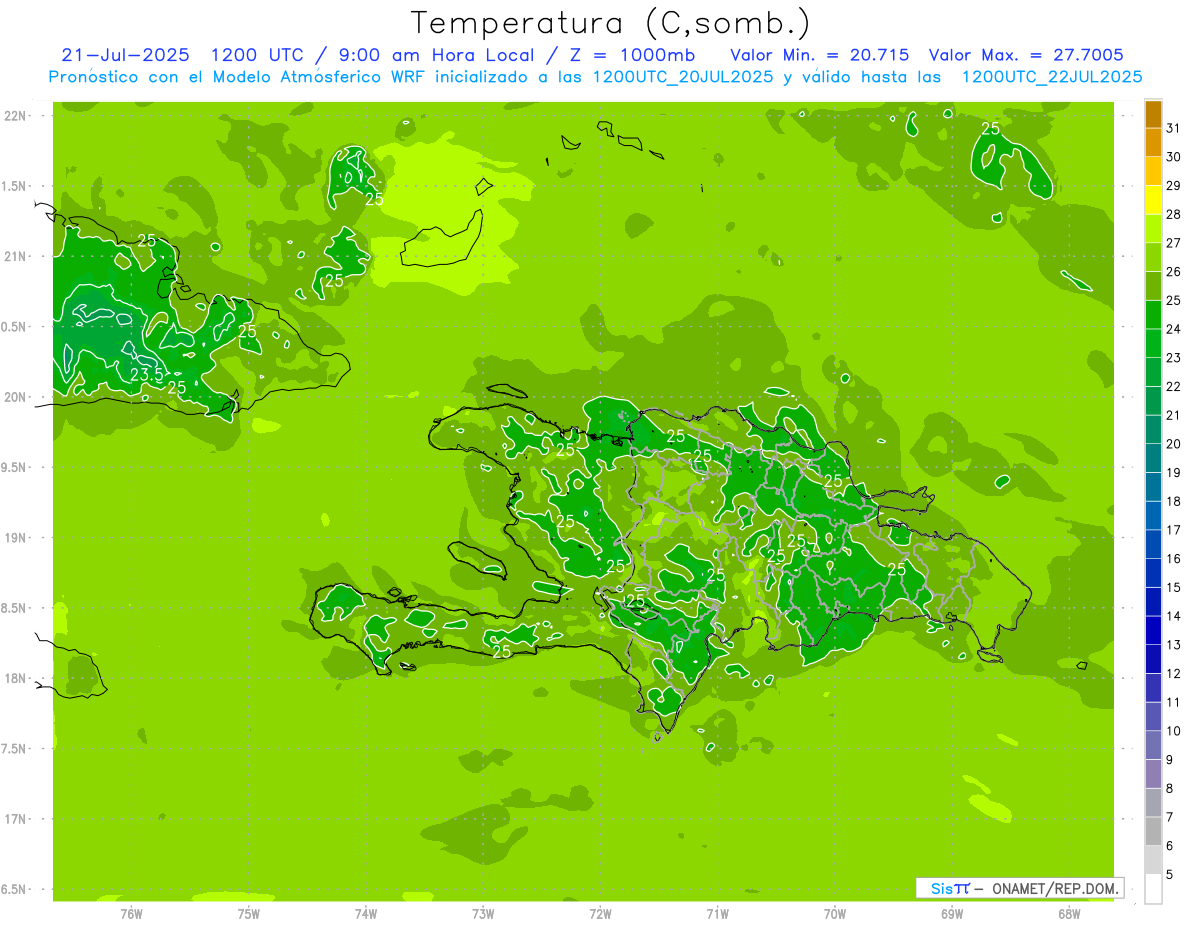This screenshot has height=927, width=1200.
Task: Click the 'Valor Max. = 27.7005' value
Action: [x=1026, y=55]
